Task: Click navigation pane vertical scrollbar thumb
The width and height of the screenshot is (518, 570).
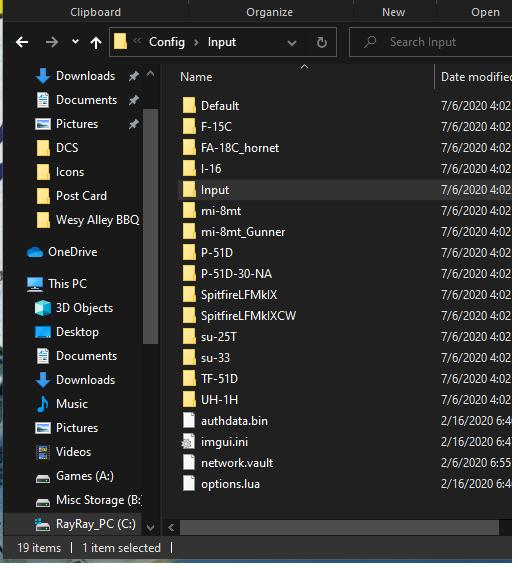Action: tap(150, 226)
